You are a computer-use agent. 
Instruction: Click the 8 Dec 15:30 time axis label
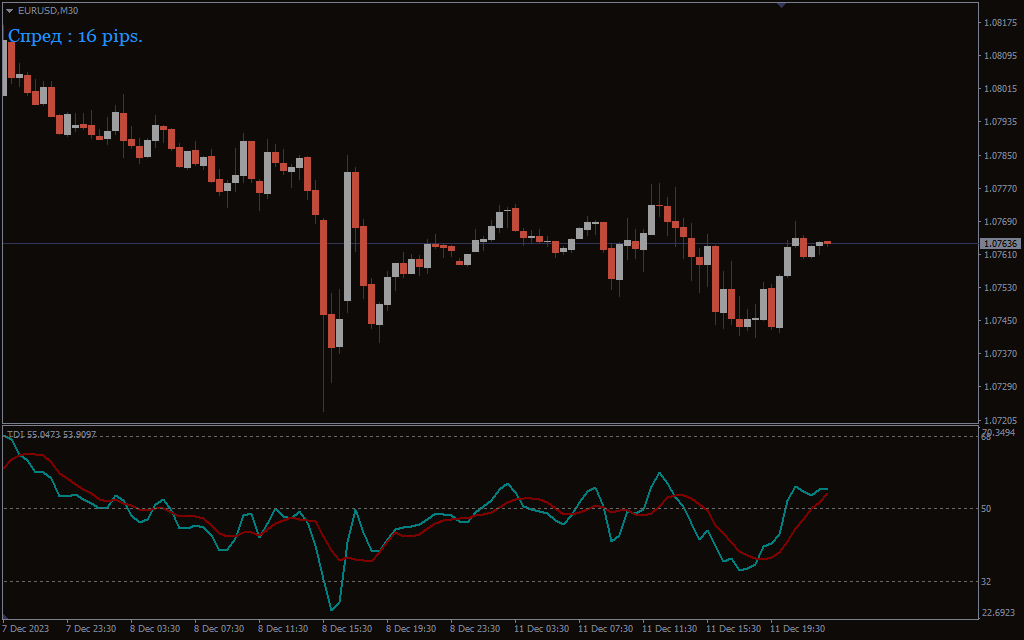tap(347, 629)
